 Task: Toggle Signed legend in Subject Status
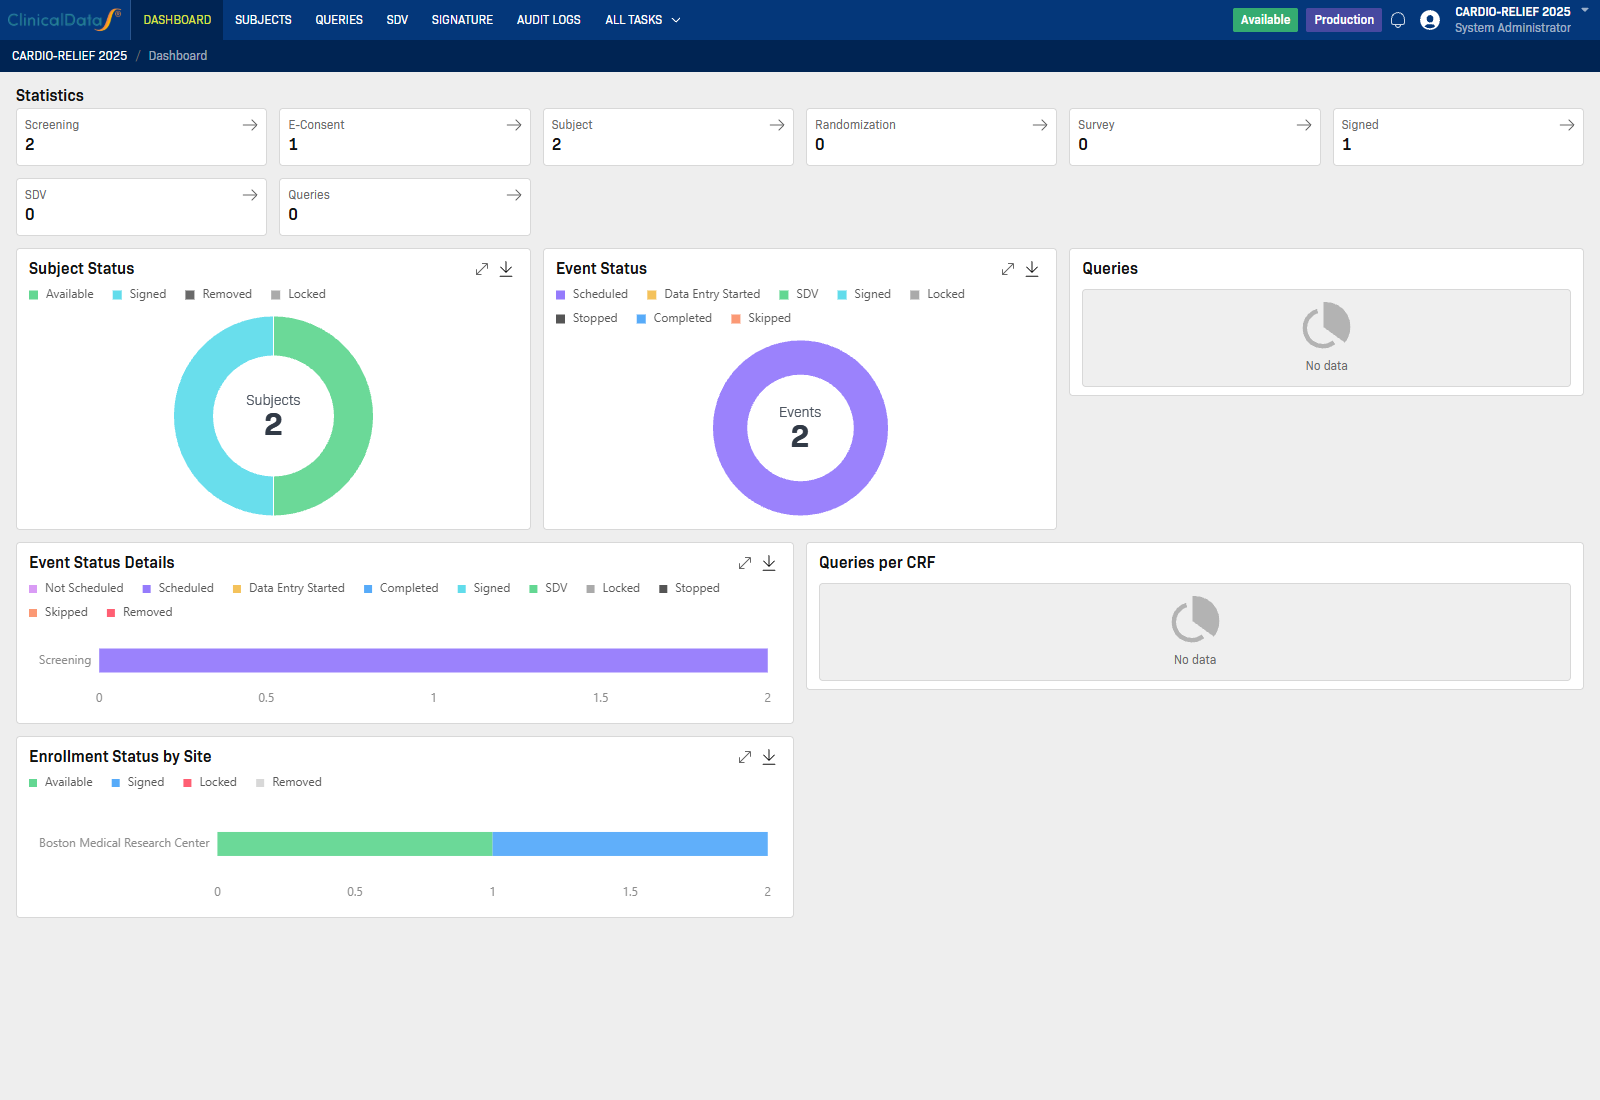139,294
